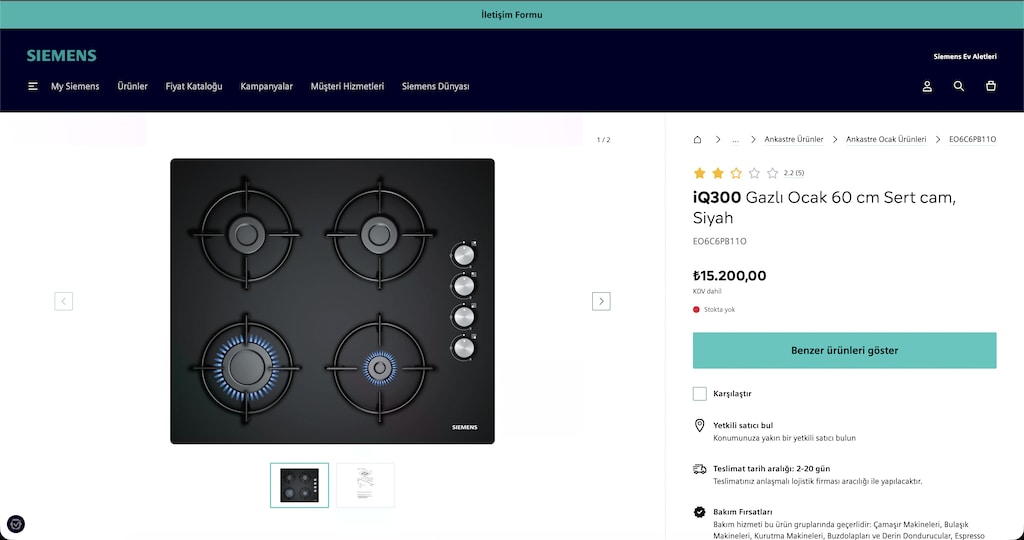Click the Stokta yok status text
The width and height of the screenshot is (1024, 540).
pyautogui.click(x=719, y=310)
